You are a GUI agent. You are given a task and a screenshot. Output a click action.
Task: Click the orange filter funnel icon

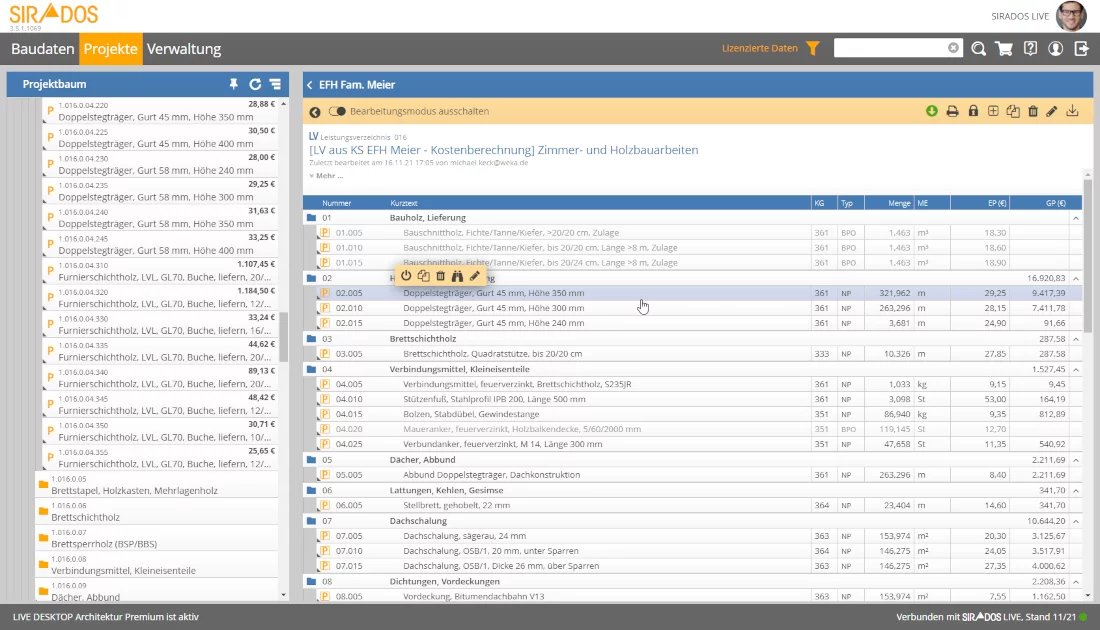(813, 48)
